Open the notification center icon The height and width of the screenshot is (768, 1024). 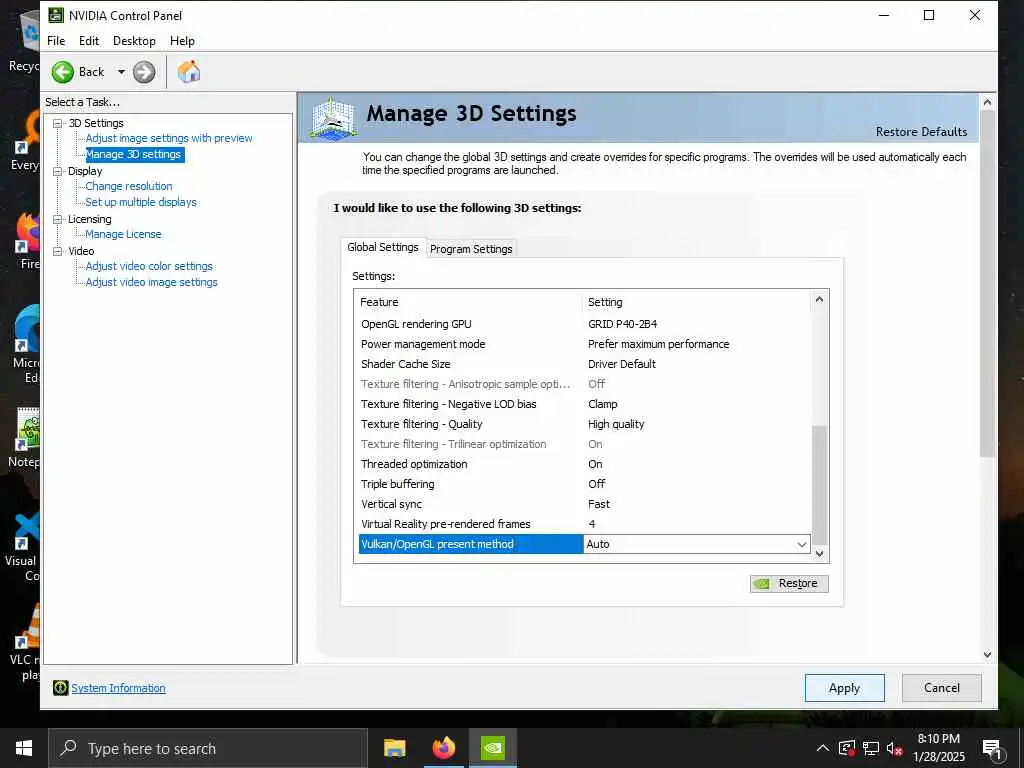(x=992, y=749)
